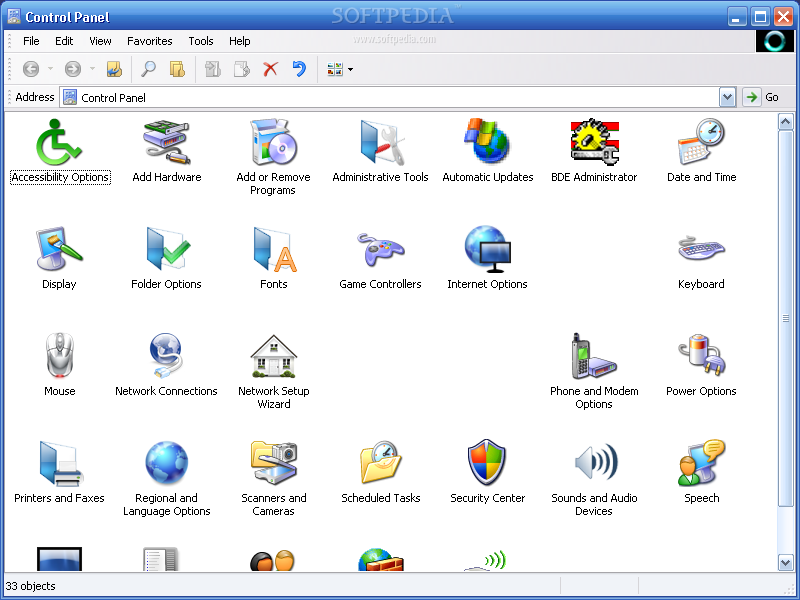Viewport: 800px width, 600px height.
Task: Go up one folder level
Action: [114, 69]
